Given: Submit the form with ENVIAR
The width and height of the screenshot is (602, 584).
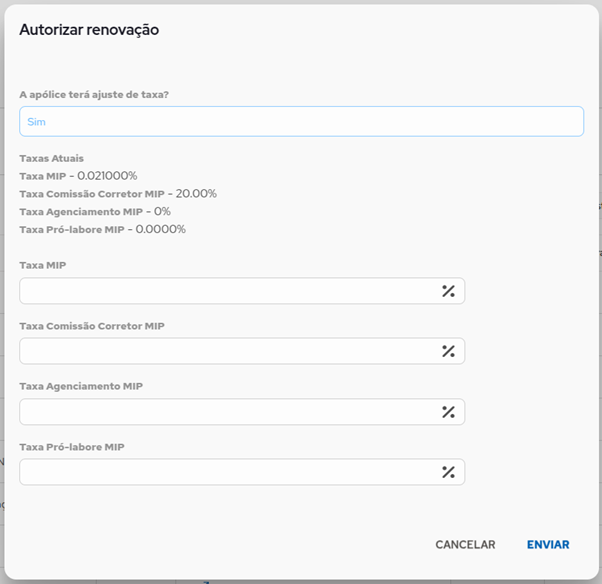Looking at the screenshot, I should [x=548, y=544].
